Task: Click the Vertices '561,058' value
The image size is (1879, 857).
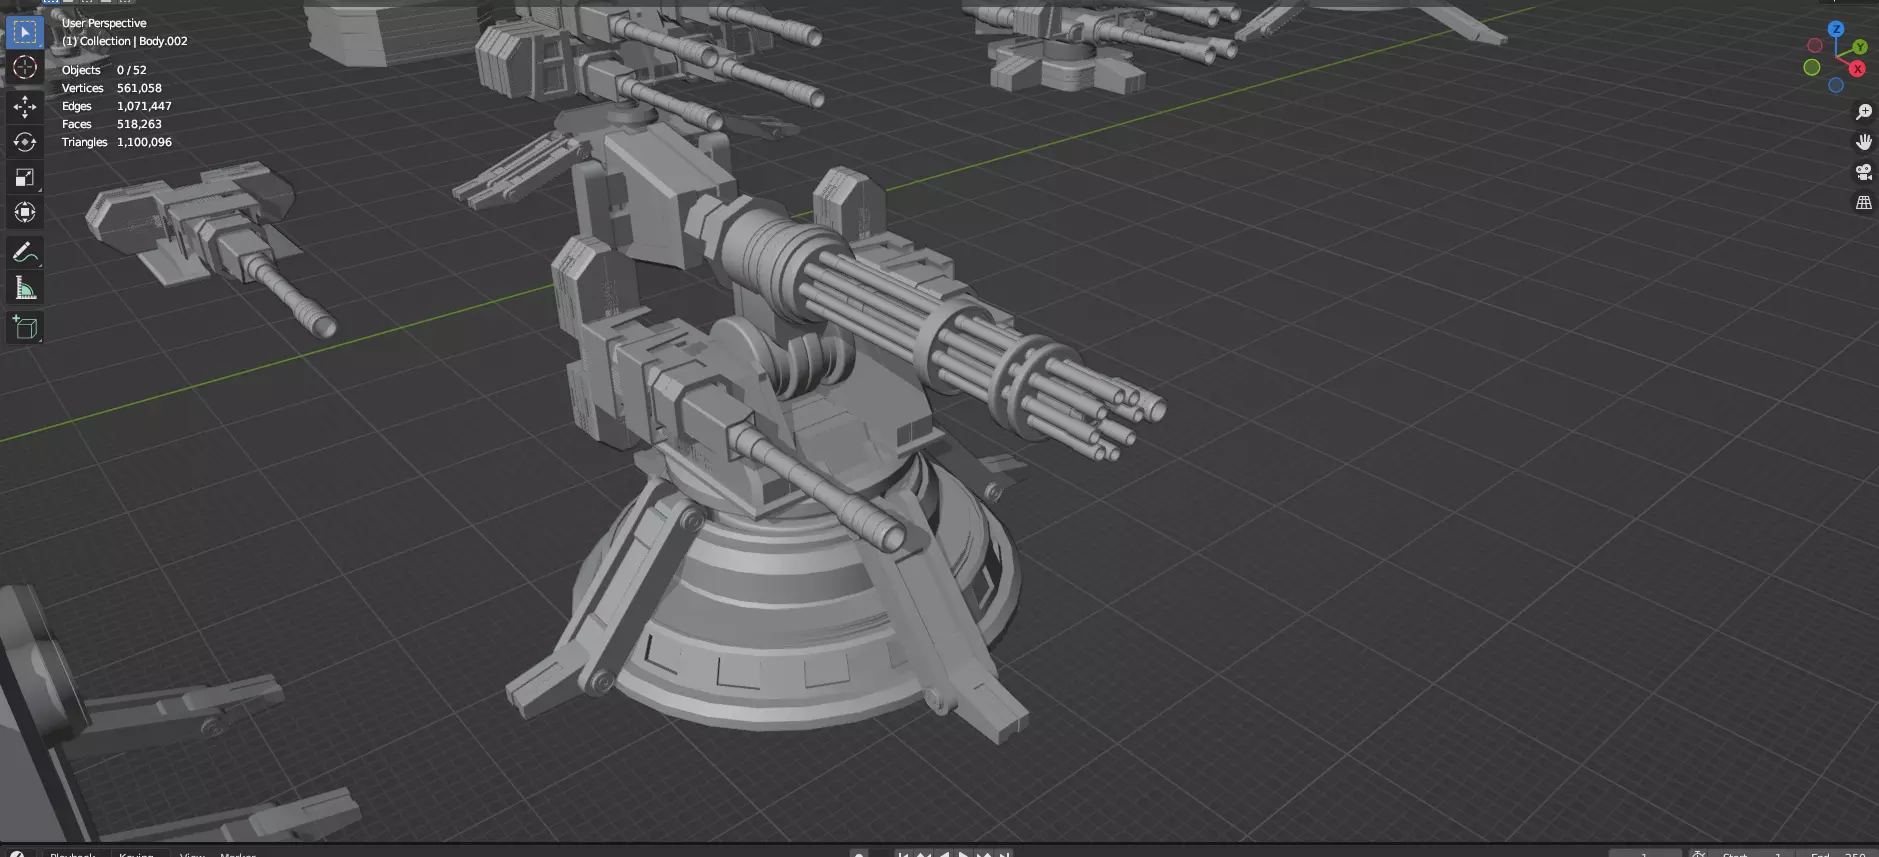Action: tap(139, 88)
